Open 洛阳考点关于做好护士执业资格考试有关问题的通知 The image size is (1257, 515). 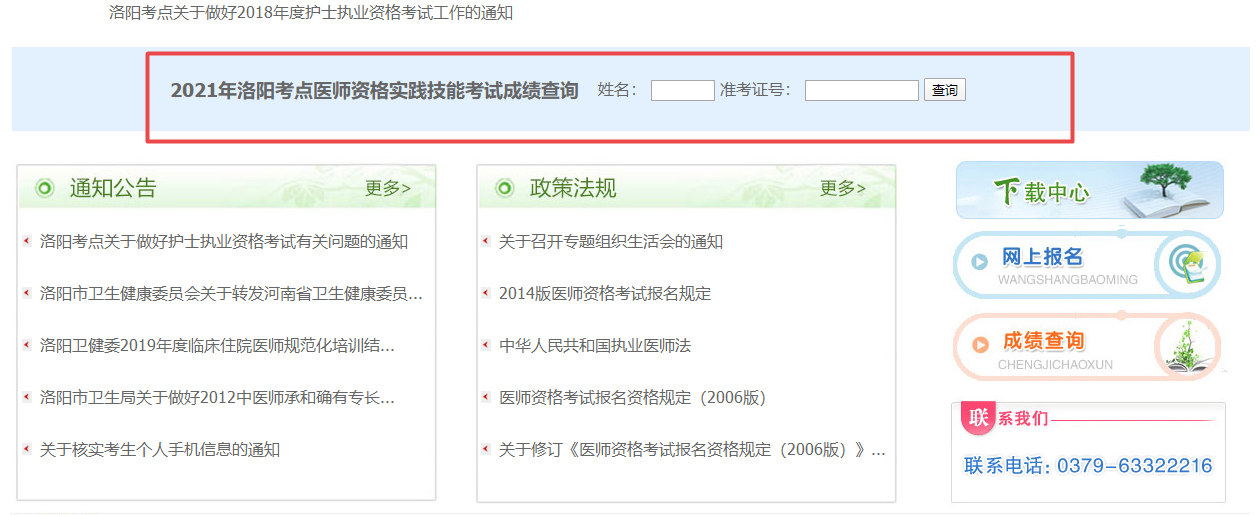(x=224, y=242)
